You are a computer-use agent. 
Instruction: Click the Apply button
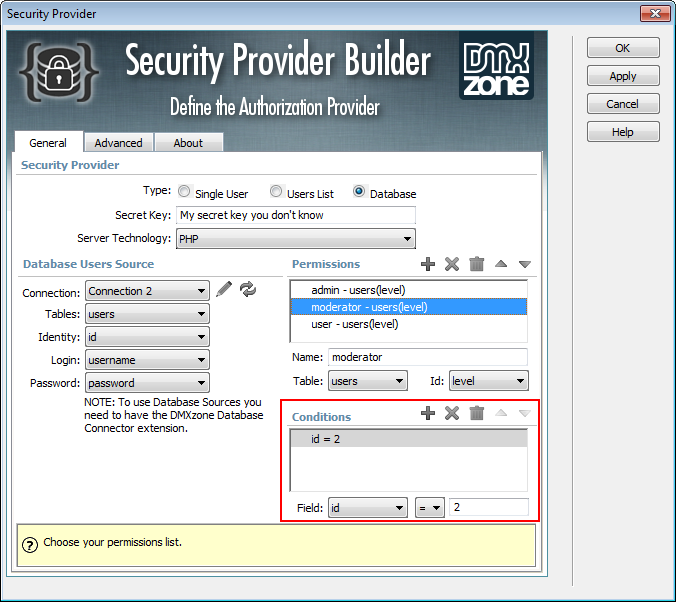pyautogui.click(x=623, y=76)
